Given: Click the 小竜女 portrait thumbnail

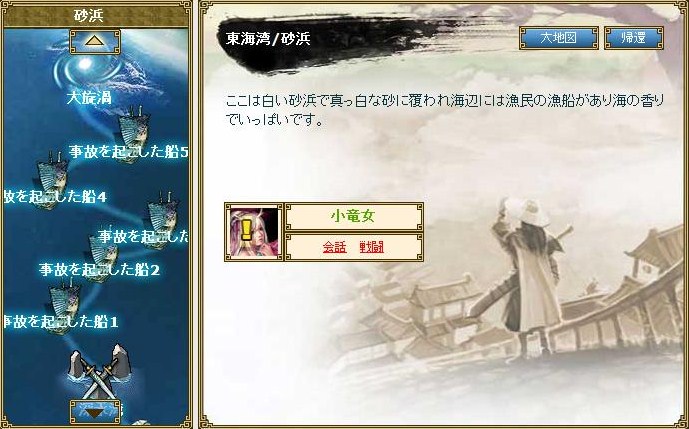Looking at the screenshot, I should pyautogui.click(x=254, y=232).
